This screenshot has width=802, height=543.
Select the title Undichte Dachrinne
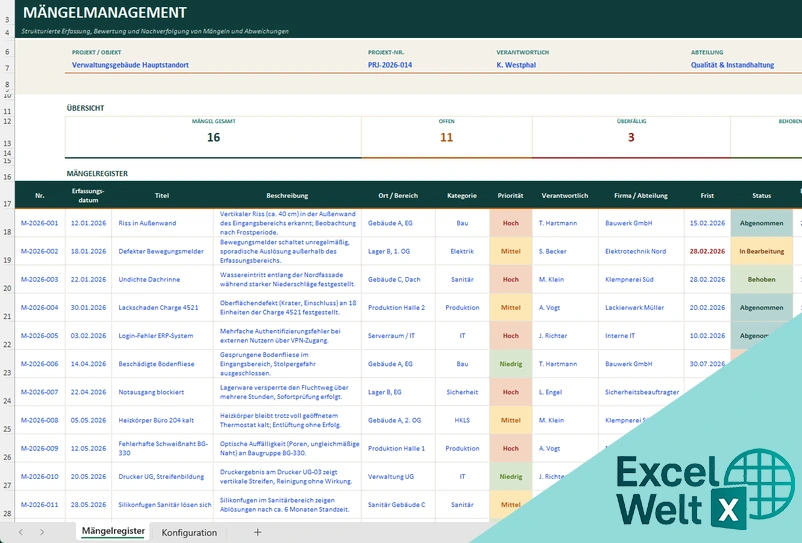click(149, 279)
